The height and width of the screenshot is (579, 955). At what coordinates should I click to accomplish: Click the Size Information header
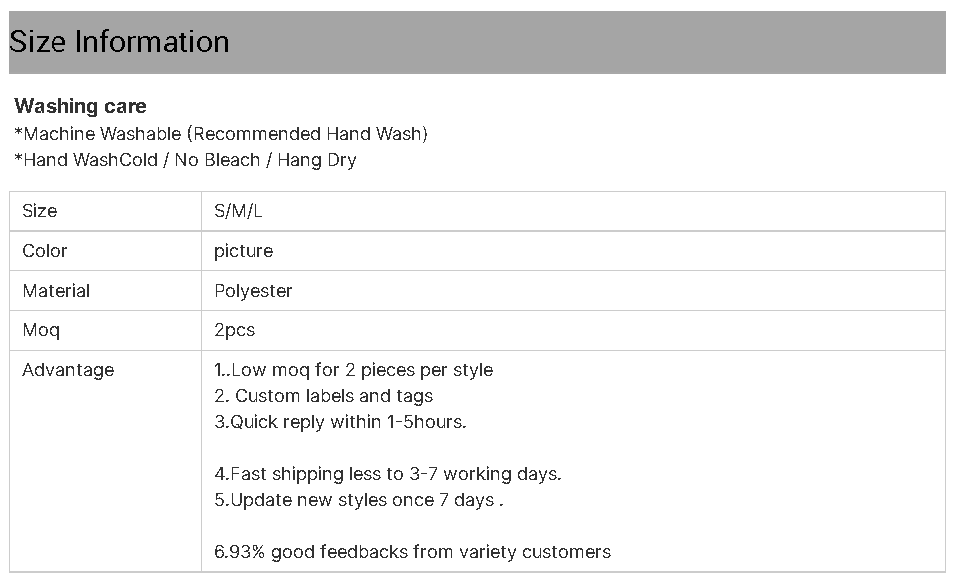coord(119,42)
